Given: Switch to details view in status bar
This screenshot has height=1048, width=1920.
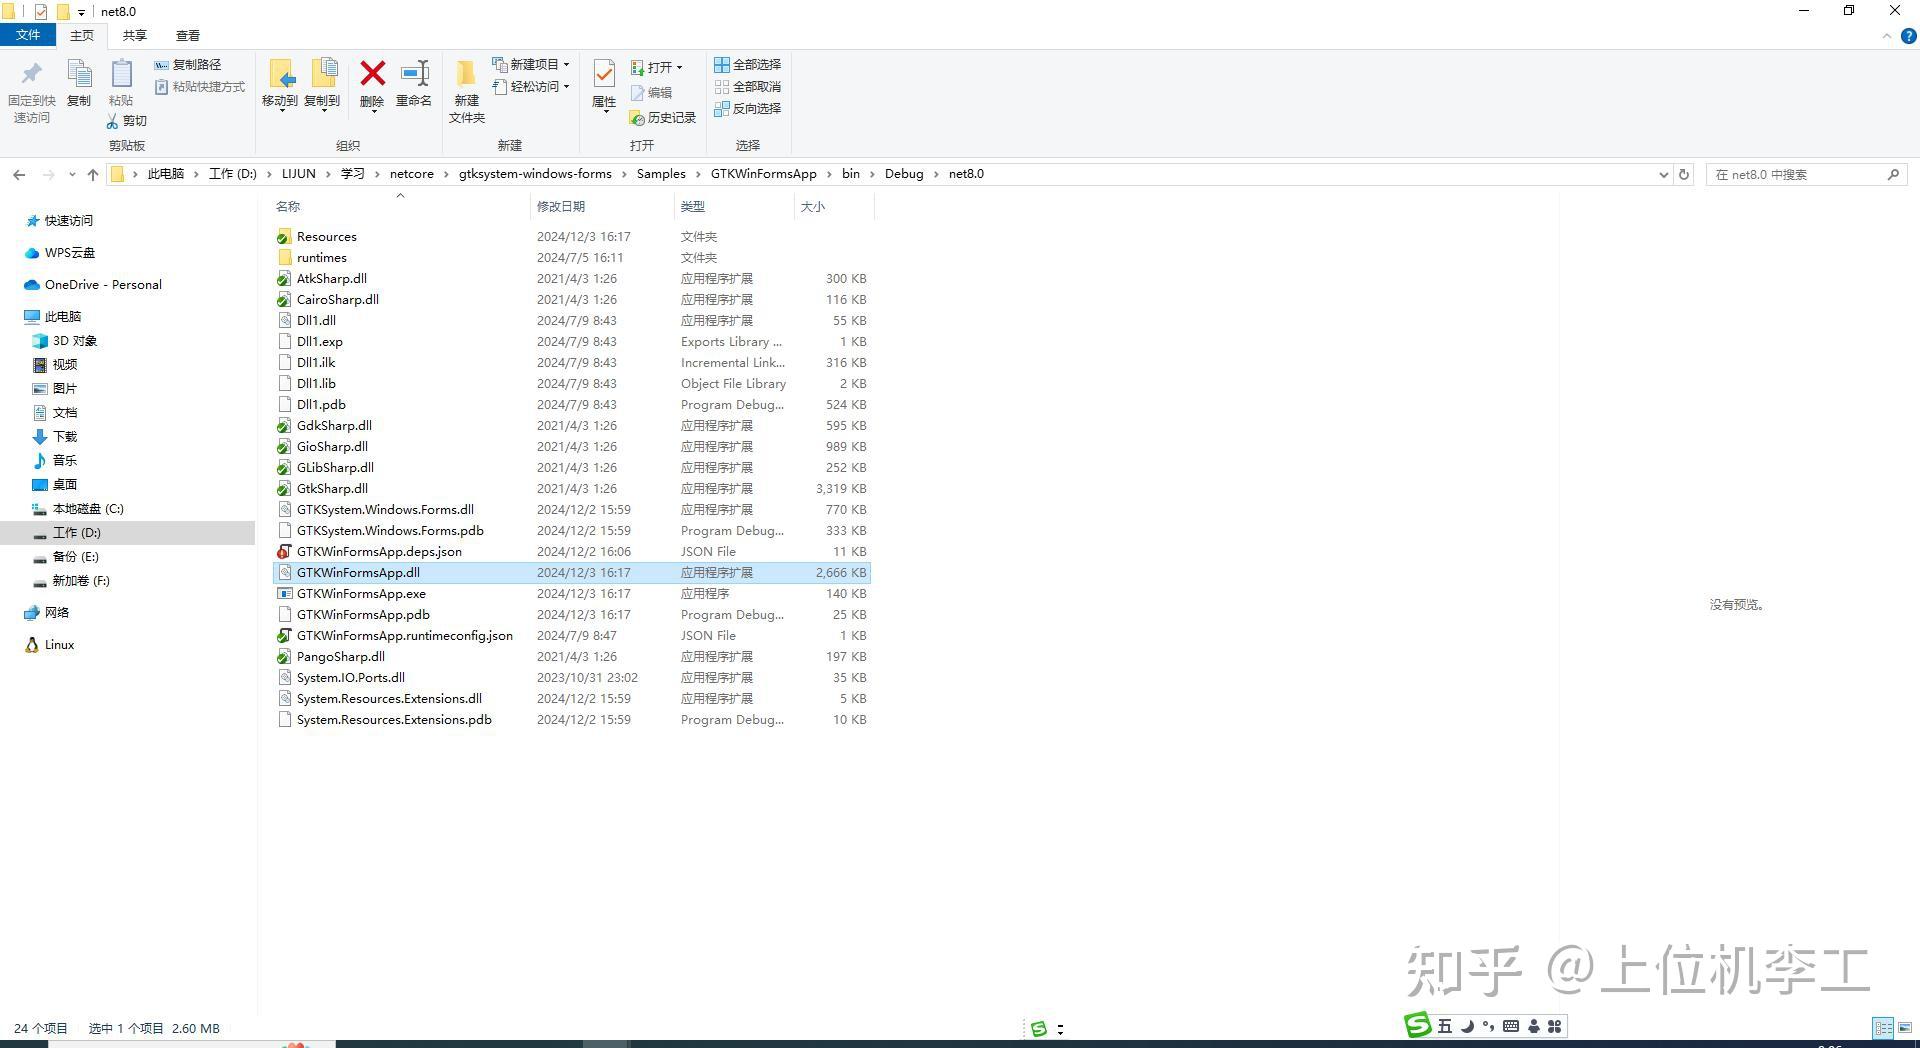Looking at the screenshot, I should (x=1884, y=1028).
